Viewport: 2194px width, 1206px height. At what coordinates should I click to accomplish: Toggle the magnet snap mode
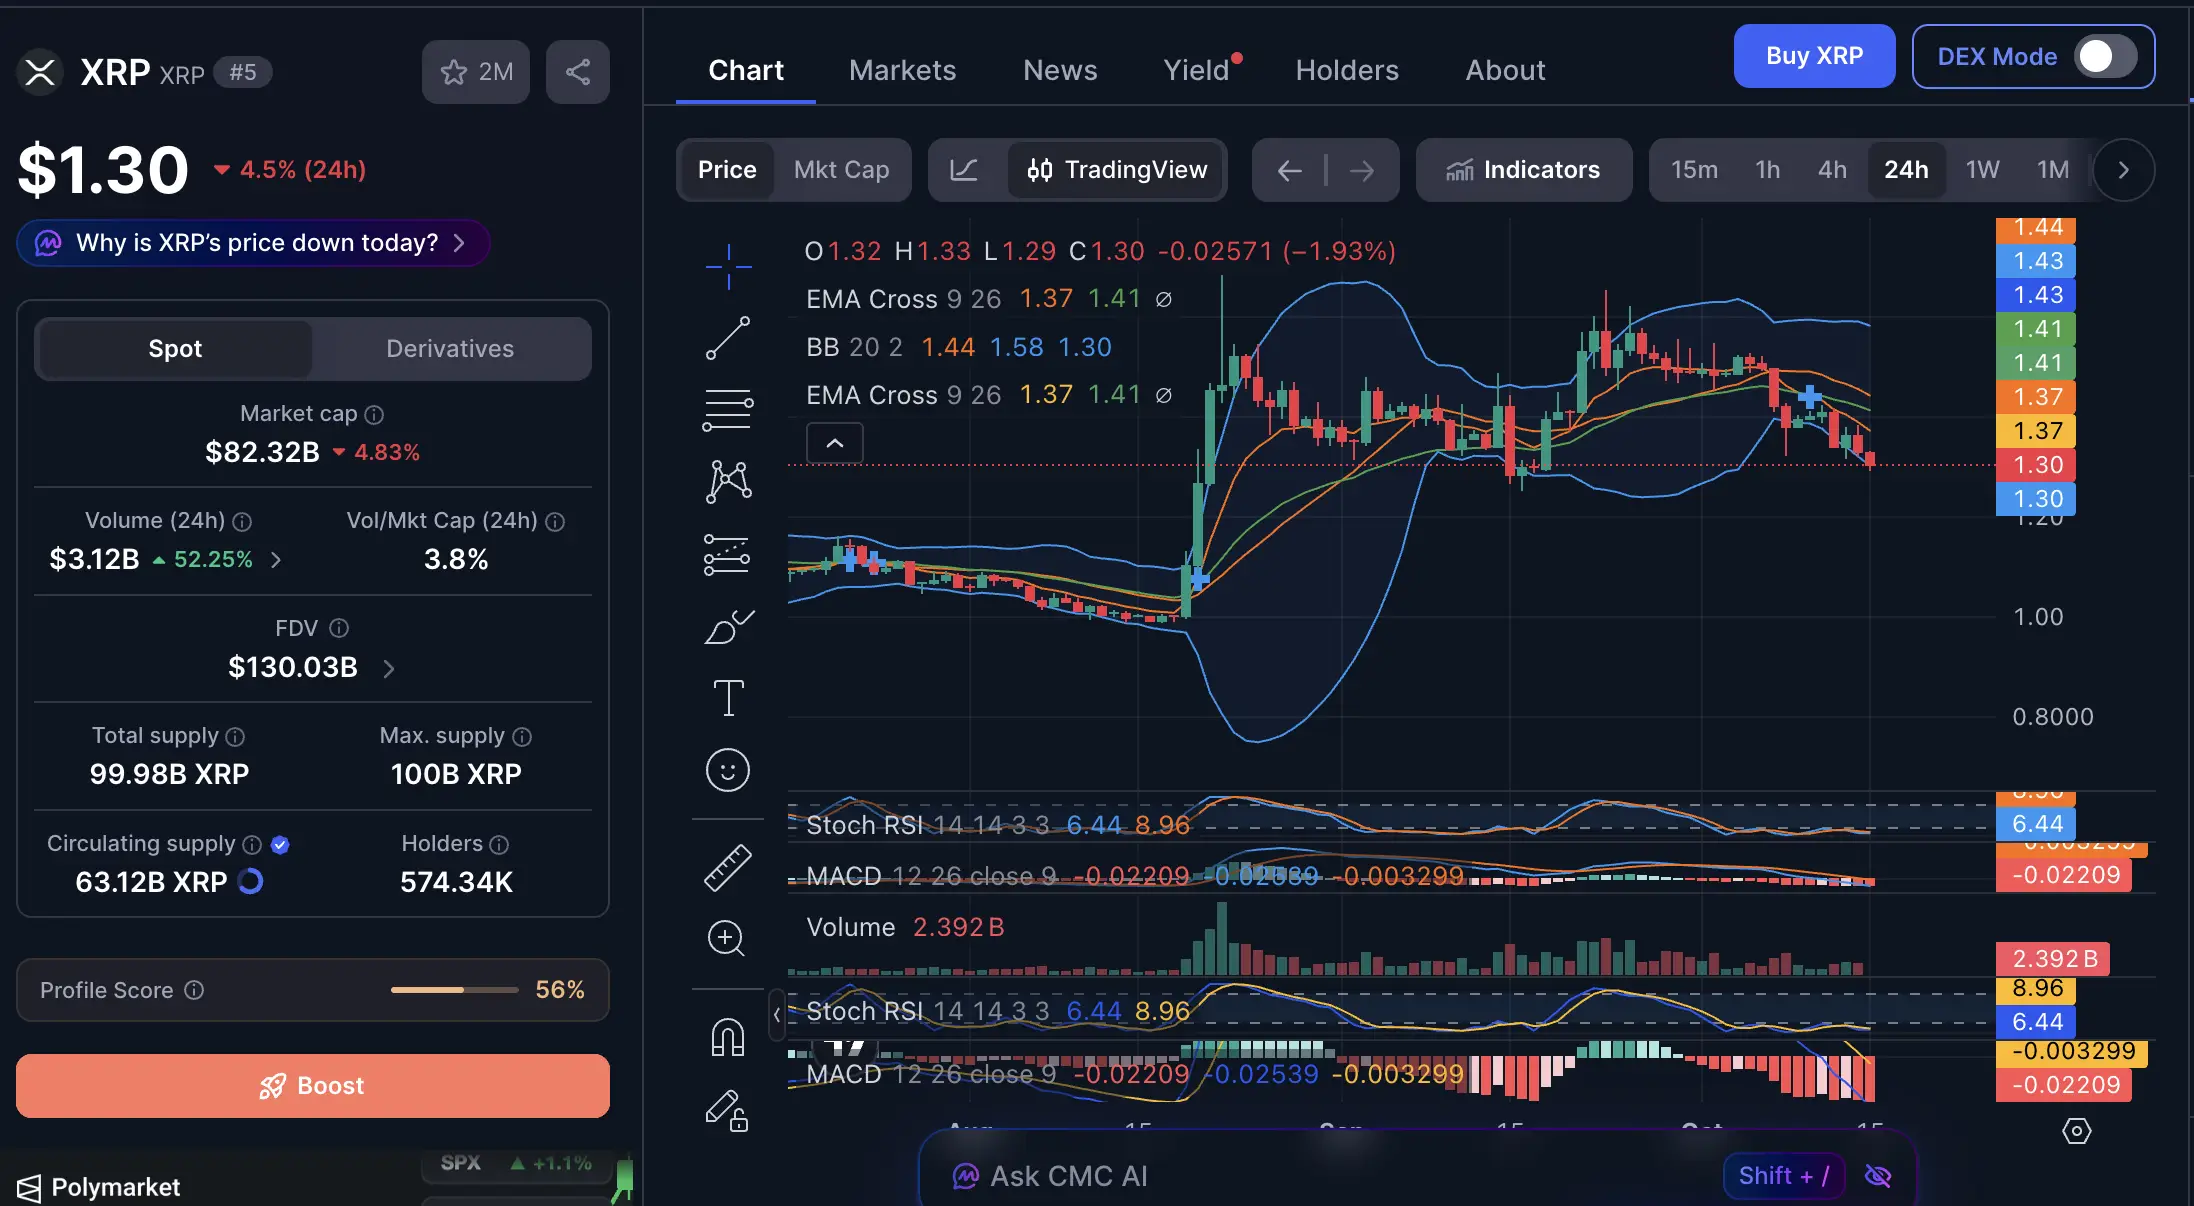coord(728,1037)
